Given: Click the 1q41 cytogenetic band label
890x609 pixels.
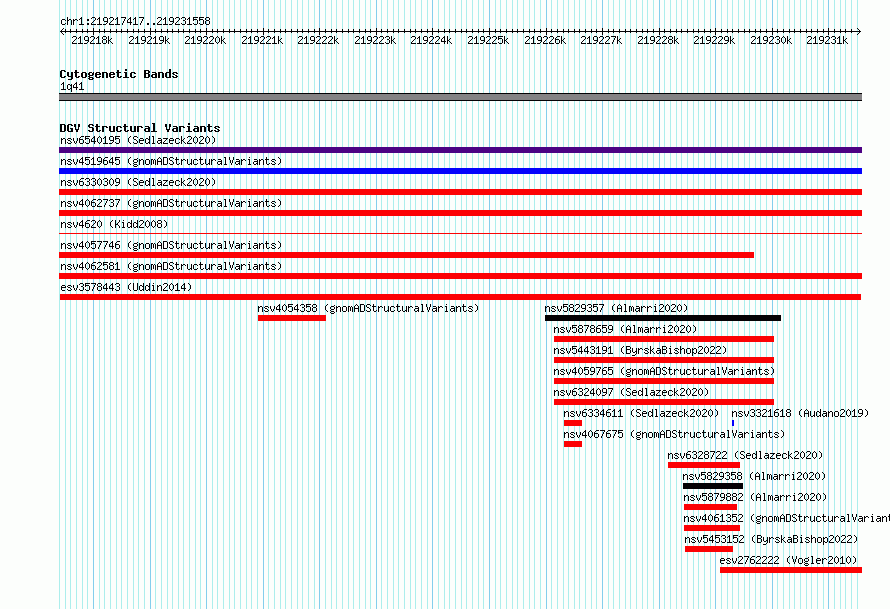Looking at the screenshot, I should coord(72,86).
